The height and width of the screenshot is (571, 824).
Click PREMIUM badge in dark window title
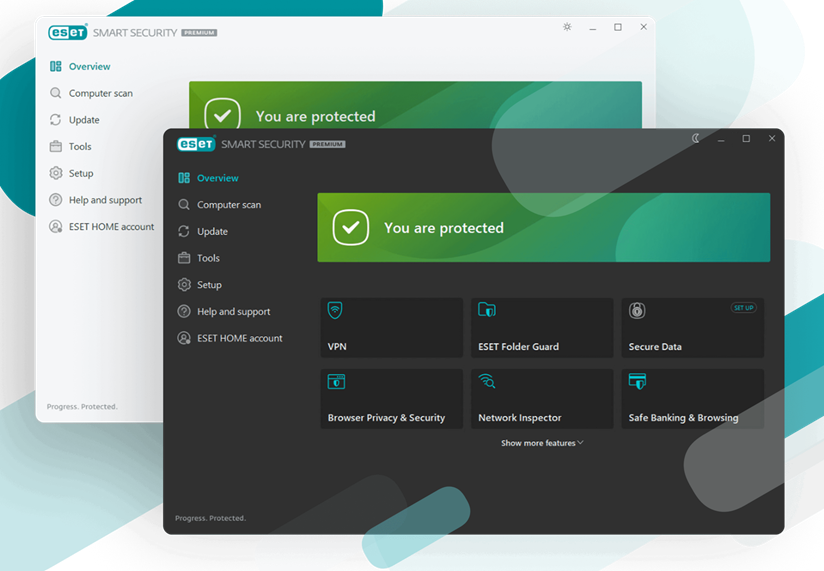pyautogui.click(x=327, y=144)
